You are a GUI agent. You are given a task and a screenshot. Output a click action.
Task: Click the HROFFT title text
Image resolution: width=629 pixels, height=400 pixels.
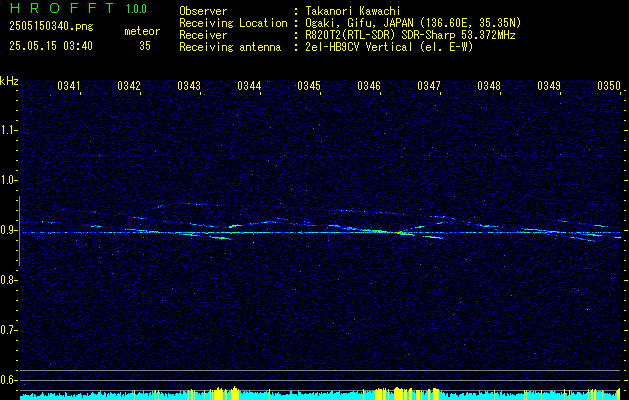pyautogui.click(x=62, y=8)
